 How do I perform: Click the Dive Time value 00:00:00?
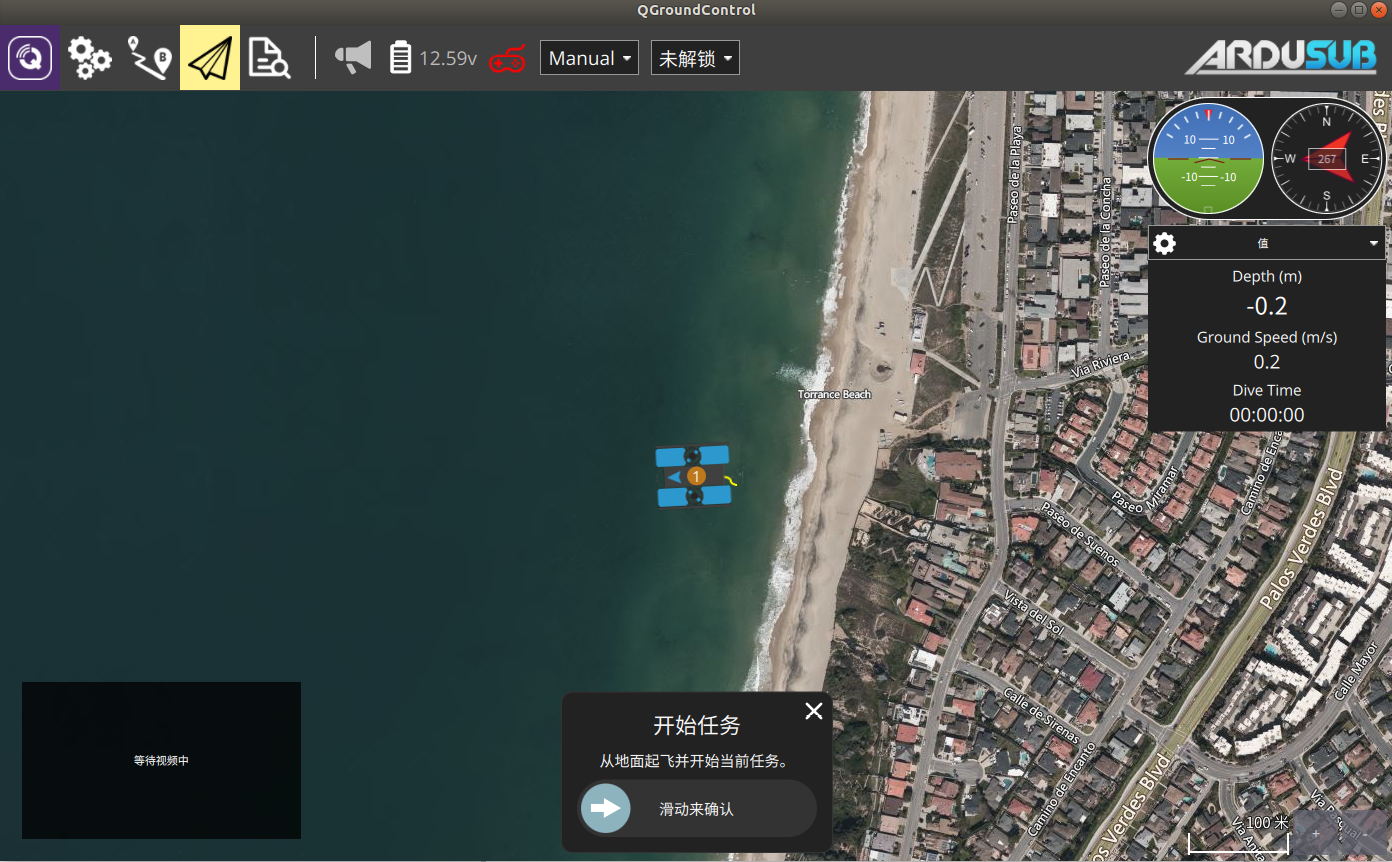click(1267, 415)
